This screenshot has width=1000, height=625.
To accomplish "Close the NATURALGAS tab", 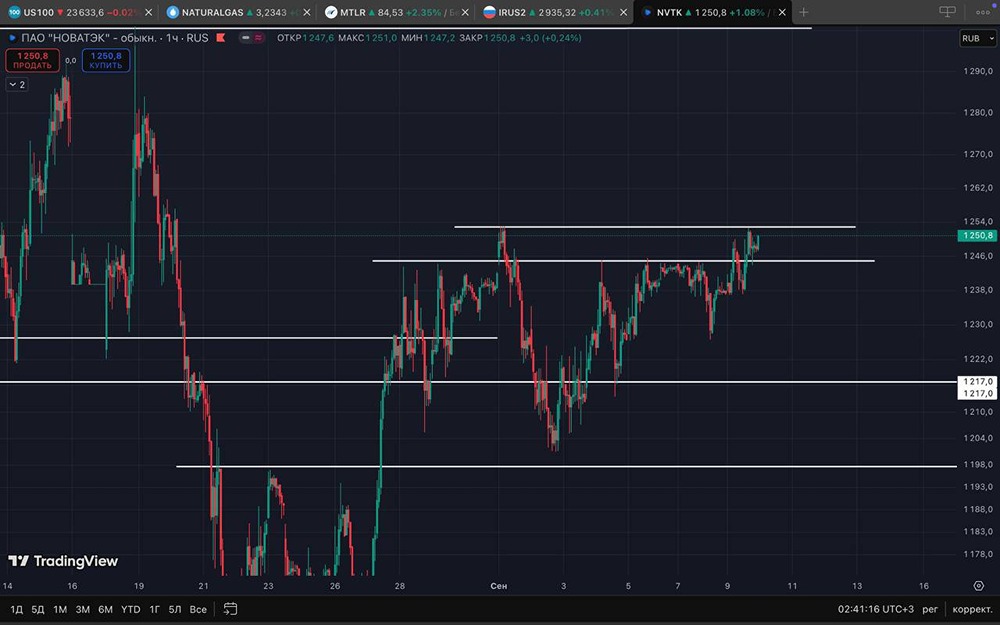I will point(307,12).
